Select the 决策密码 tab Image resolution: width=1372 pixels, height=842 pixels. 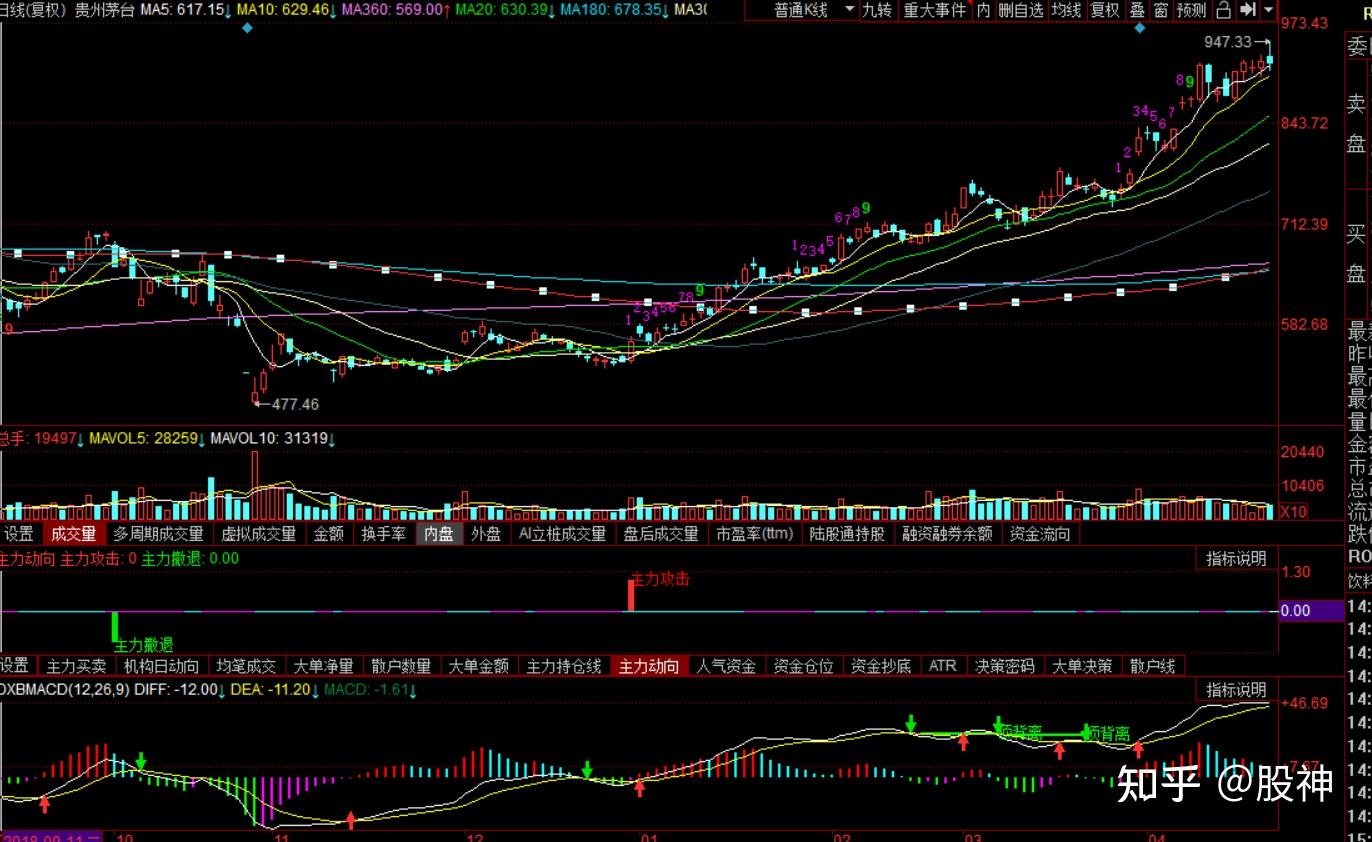(1005, 666)
